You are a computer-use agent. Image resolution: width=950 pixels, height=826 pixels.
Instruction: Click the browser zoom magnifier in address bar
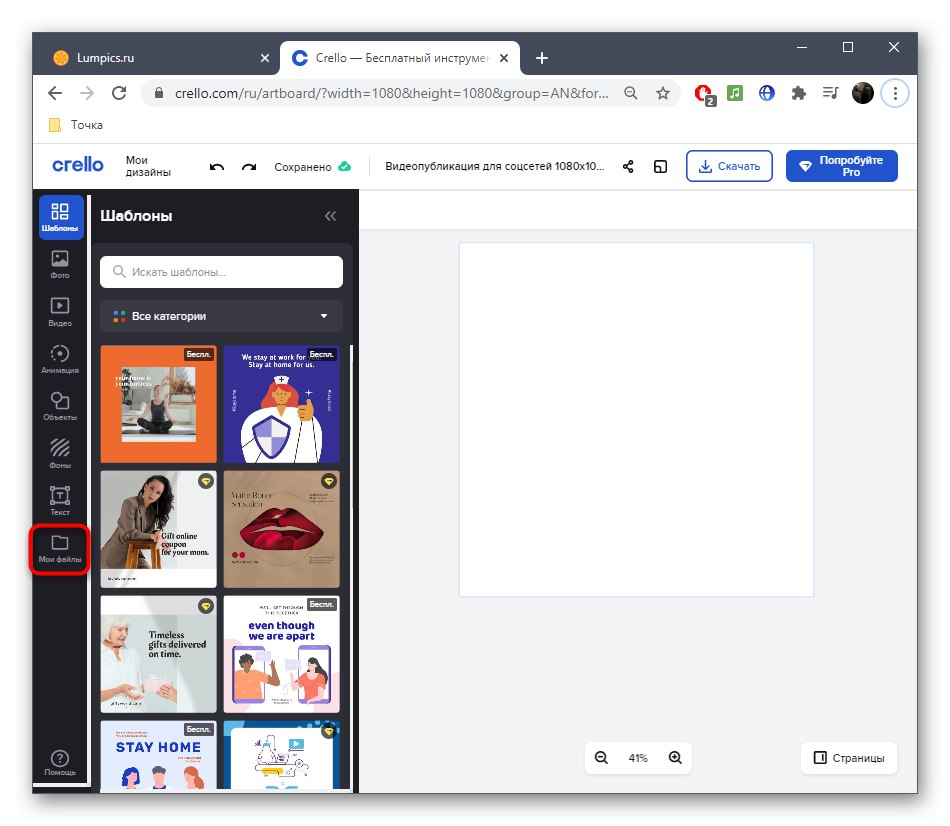631,93
